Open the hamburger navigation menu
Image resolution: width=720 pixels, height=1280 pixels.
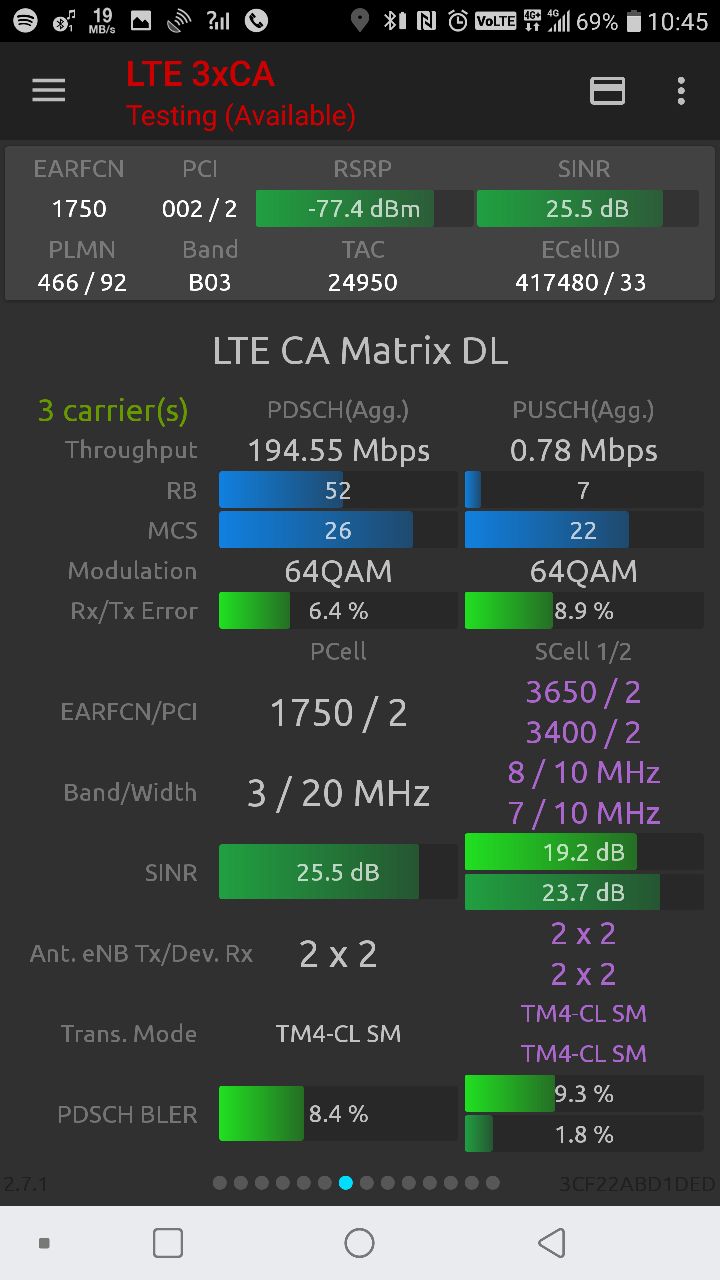[x=48, y=91]
